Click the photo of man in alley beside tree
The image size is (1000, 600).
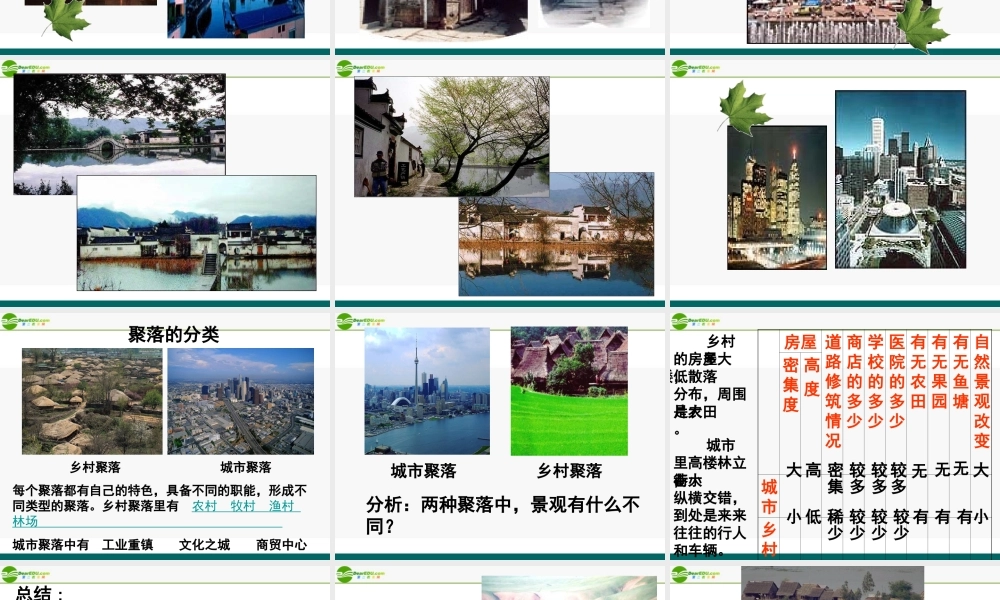pos(452,136)
